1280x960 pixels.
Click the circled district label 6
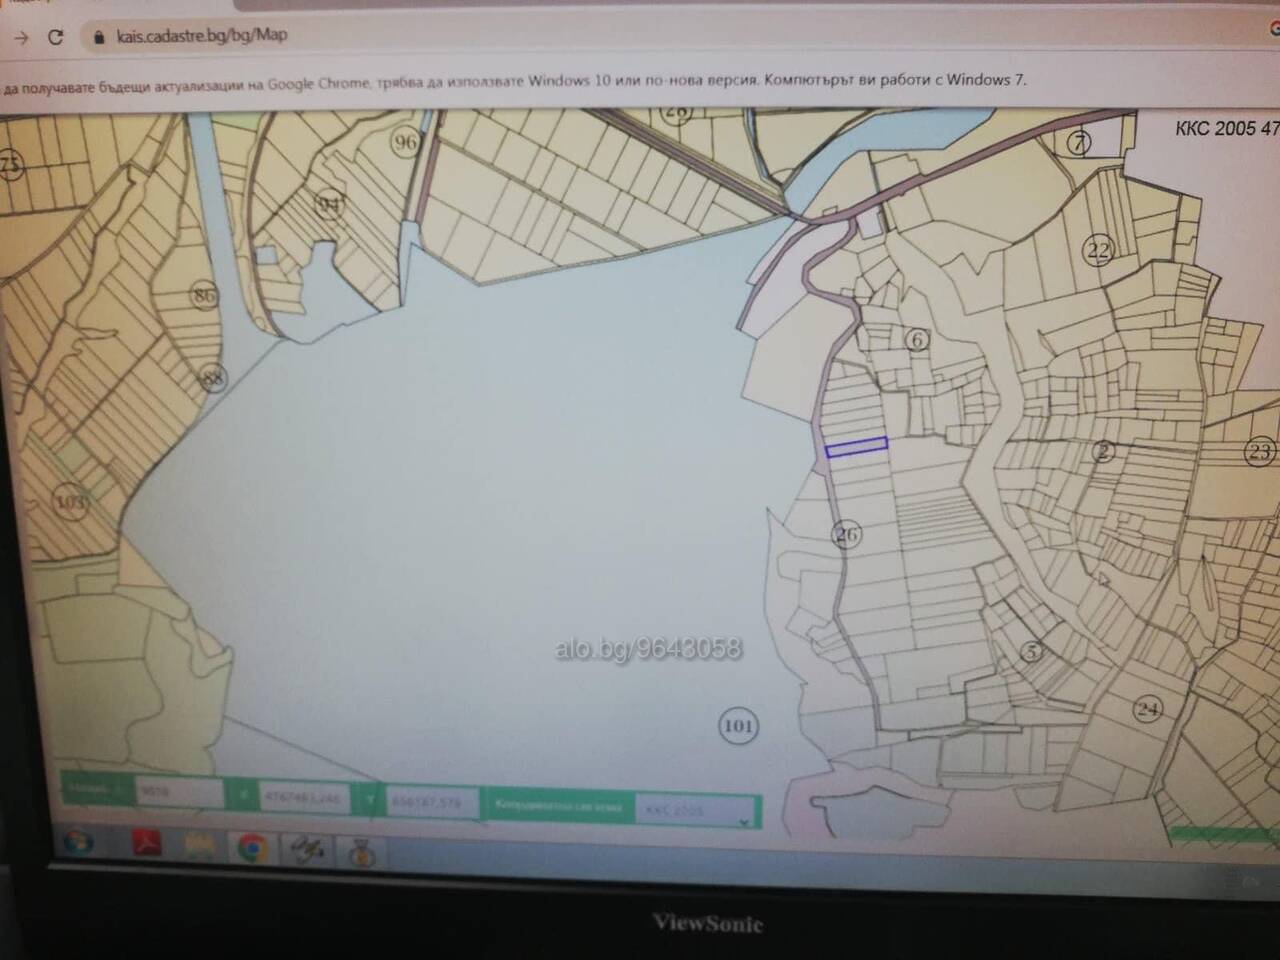917,340
